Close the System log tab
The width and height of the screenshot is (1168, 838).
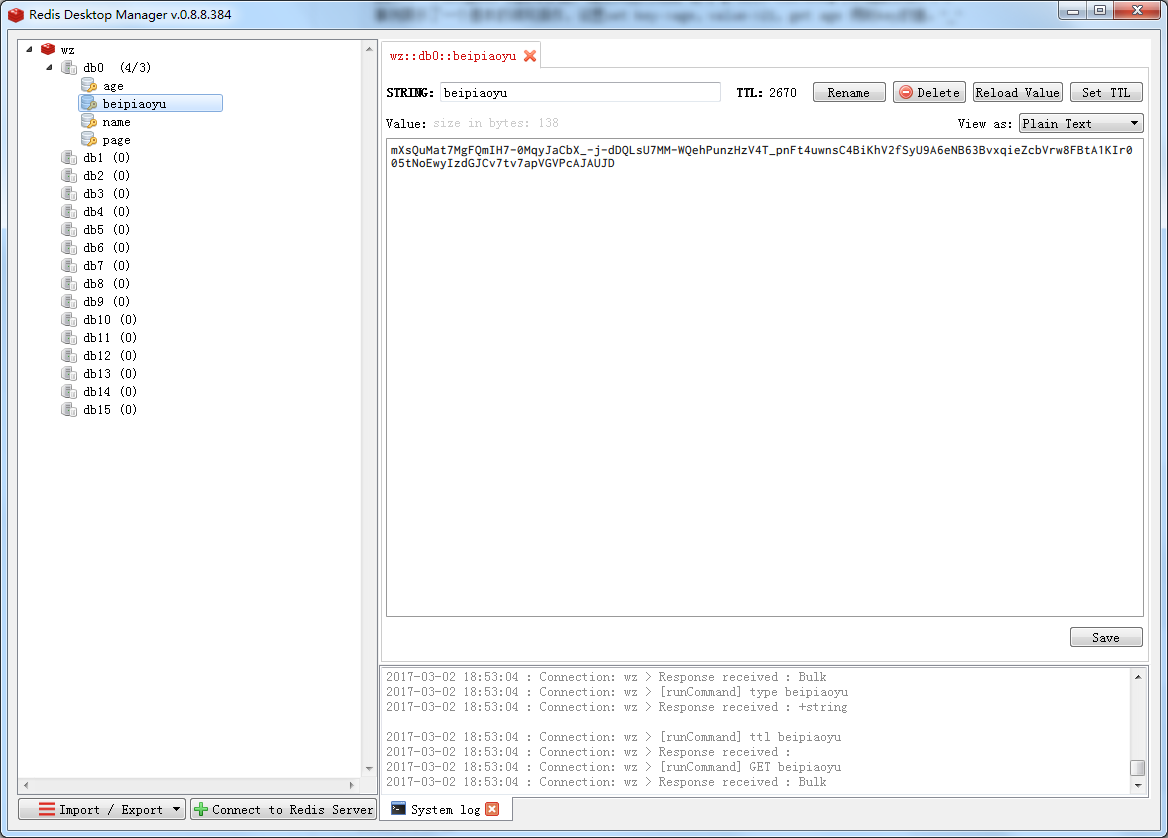492,809
